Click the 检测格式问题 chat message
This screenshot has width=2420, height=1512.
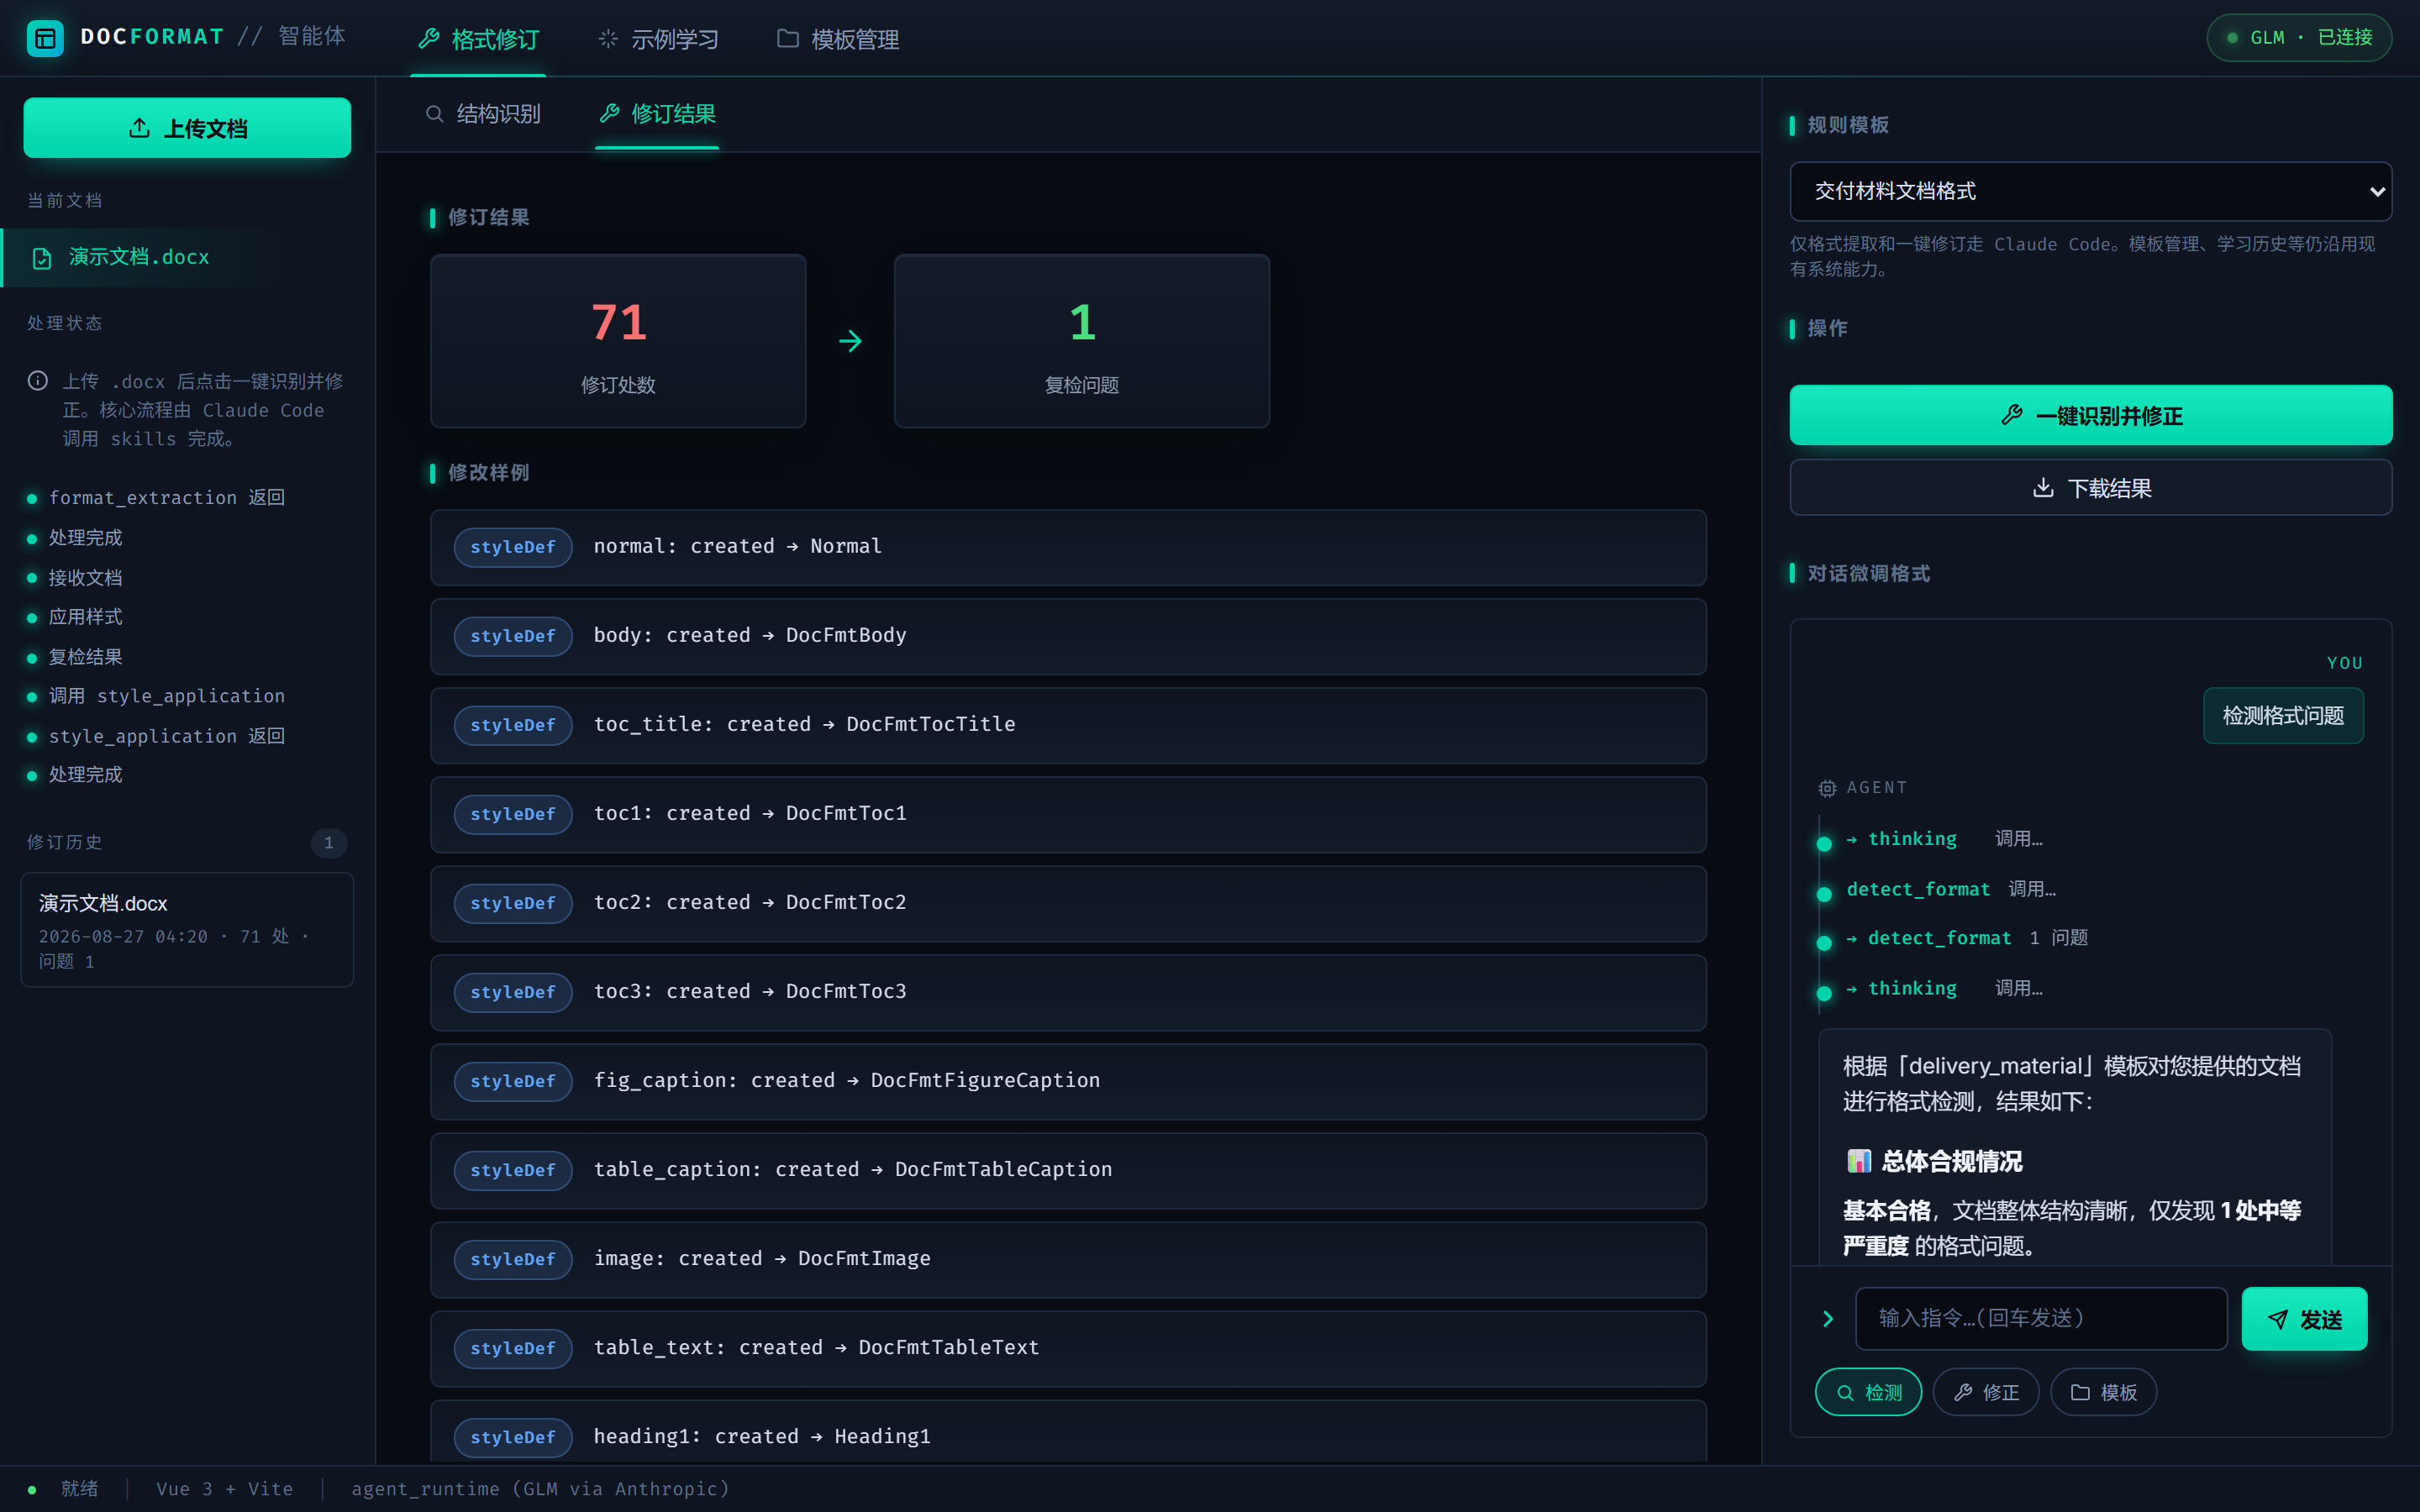coord(2282,716)
